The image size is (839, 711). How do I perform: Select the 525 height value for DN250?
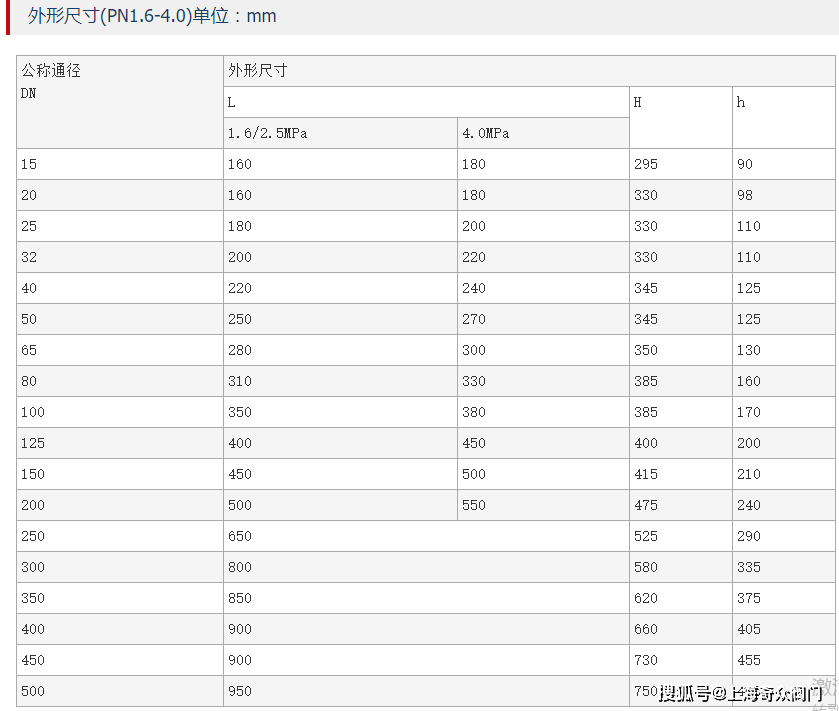coord(646,536)
